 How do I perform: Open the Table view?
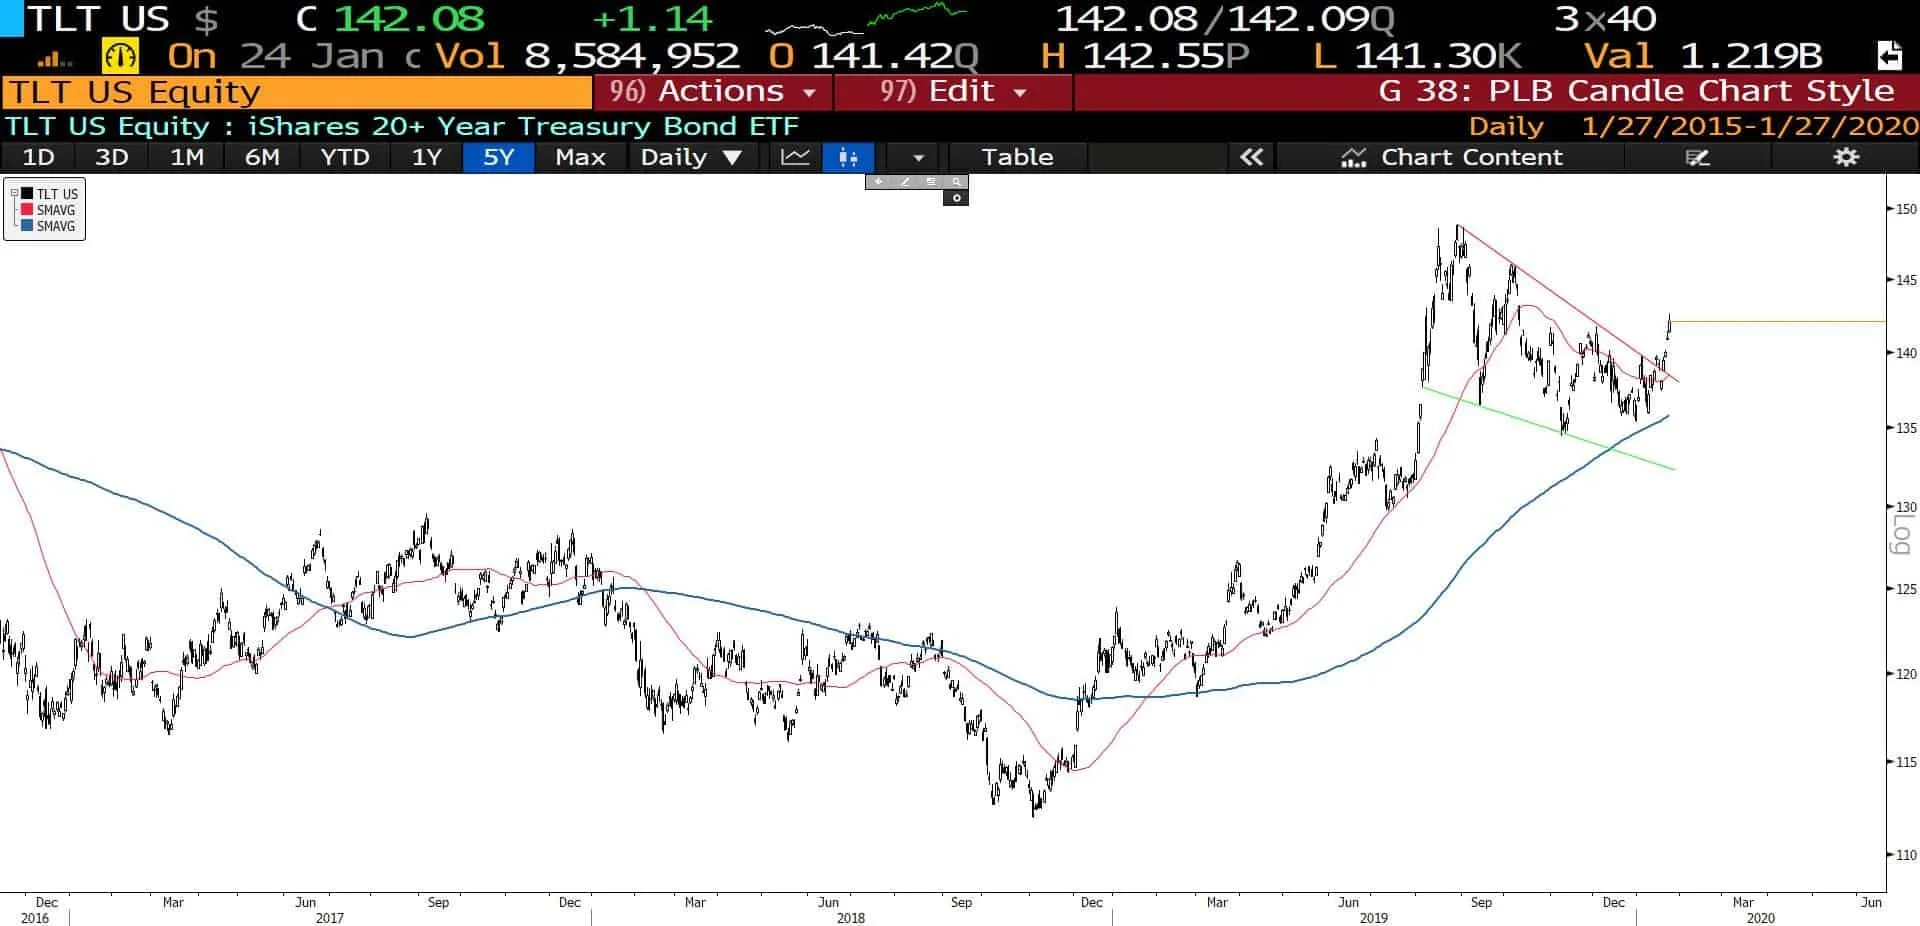pos(1017,157)
